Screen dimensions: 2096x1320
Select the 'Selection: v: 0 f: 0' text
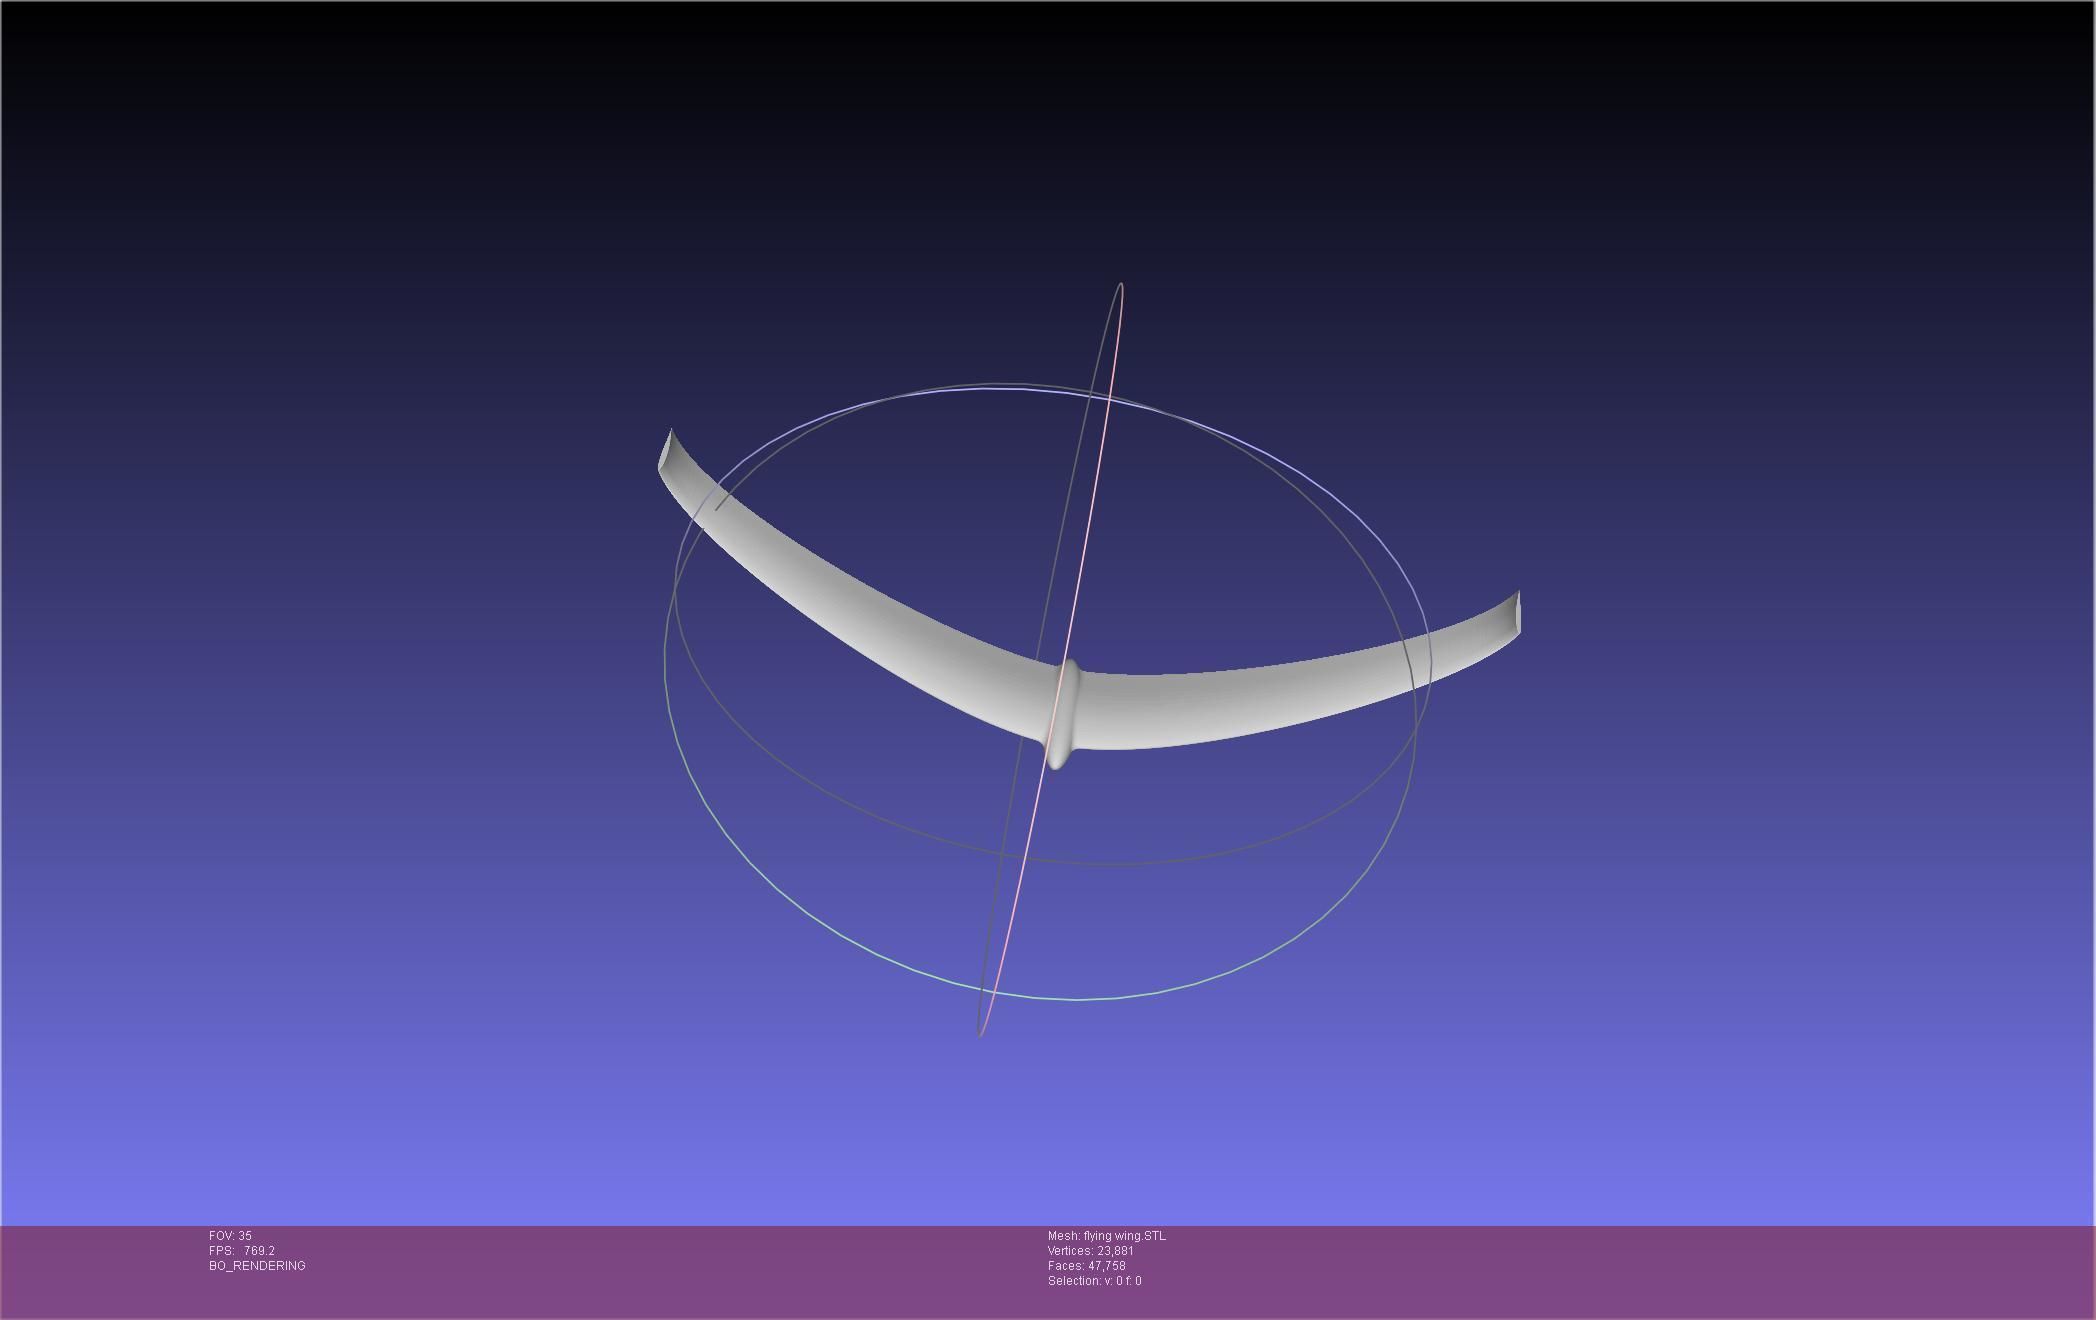click(1094, 1281)
